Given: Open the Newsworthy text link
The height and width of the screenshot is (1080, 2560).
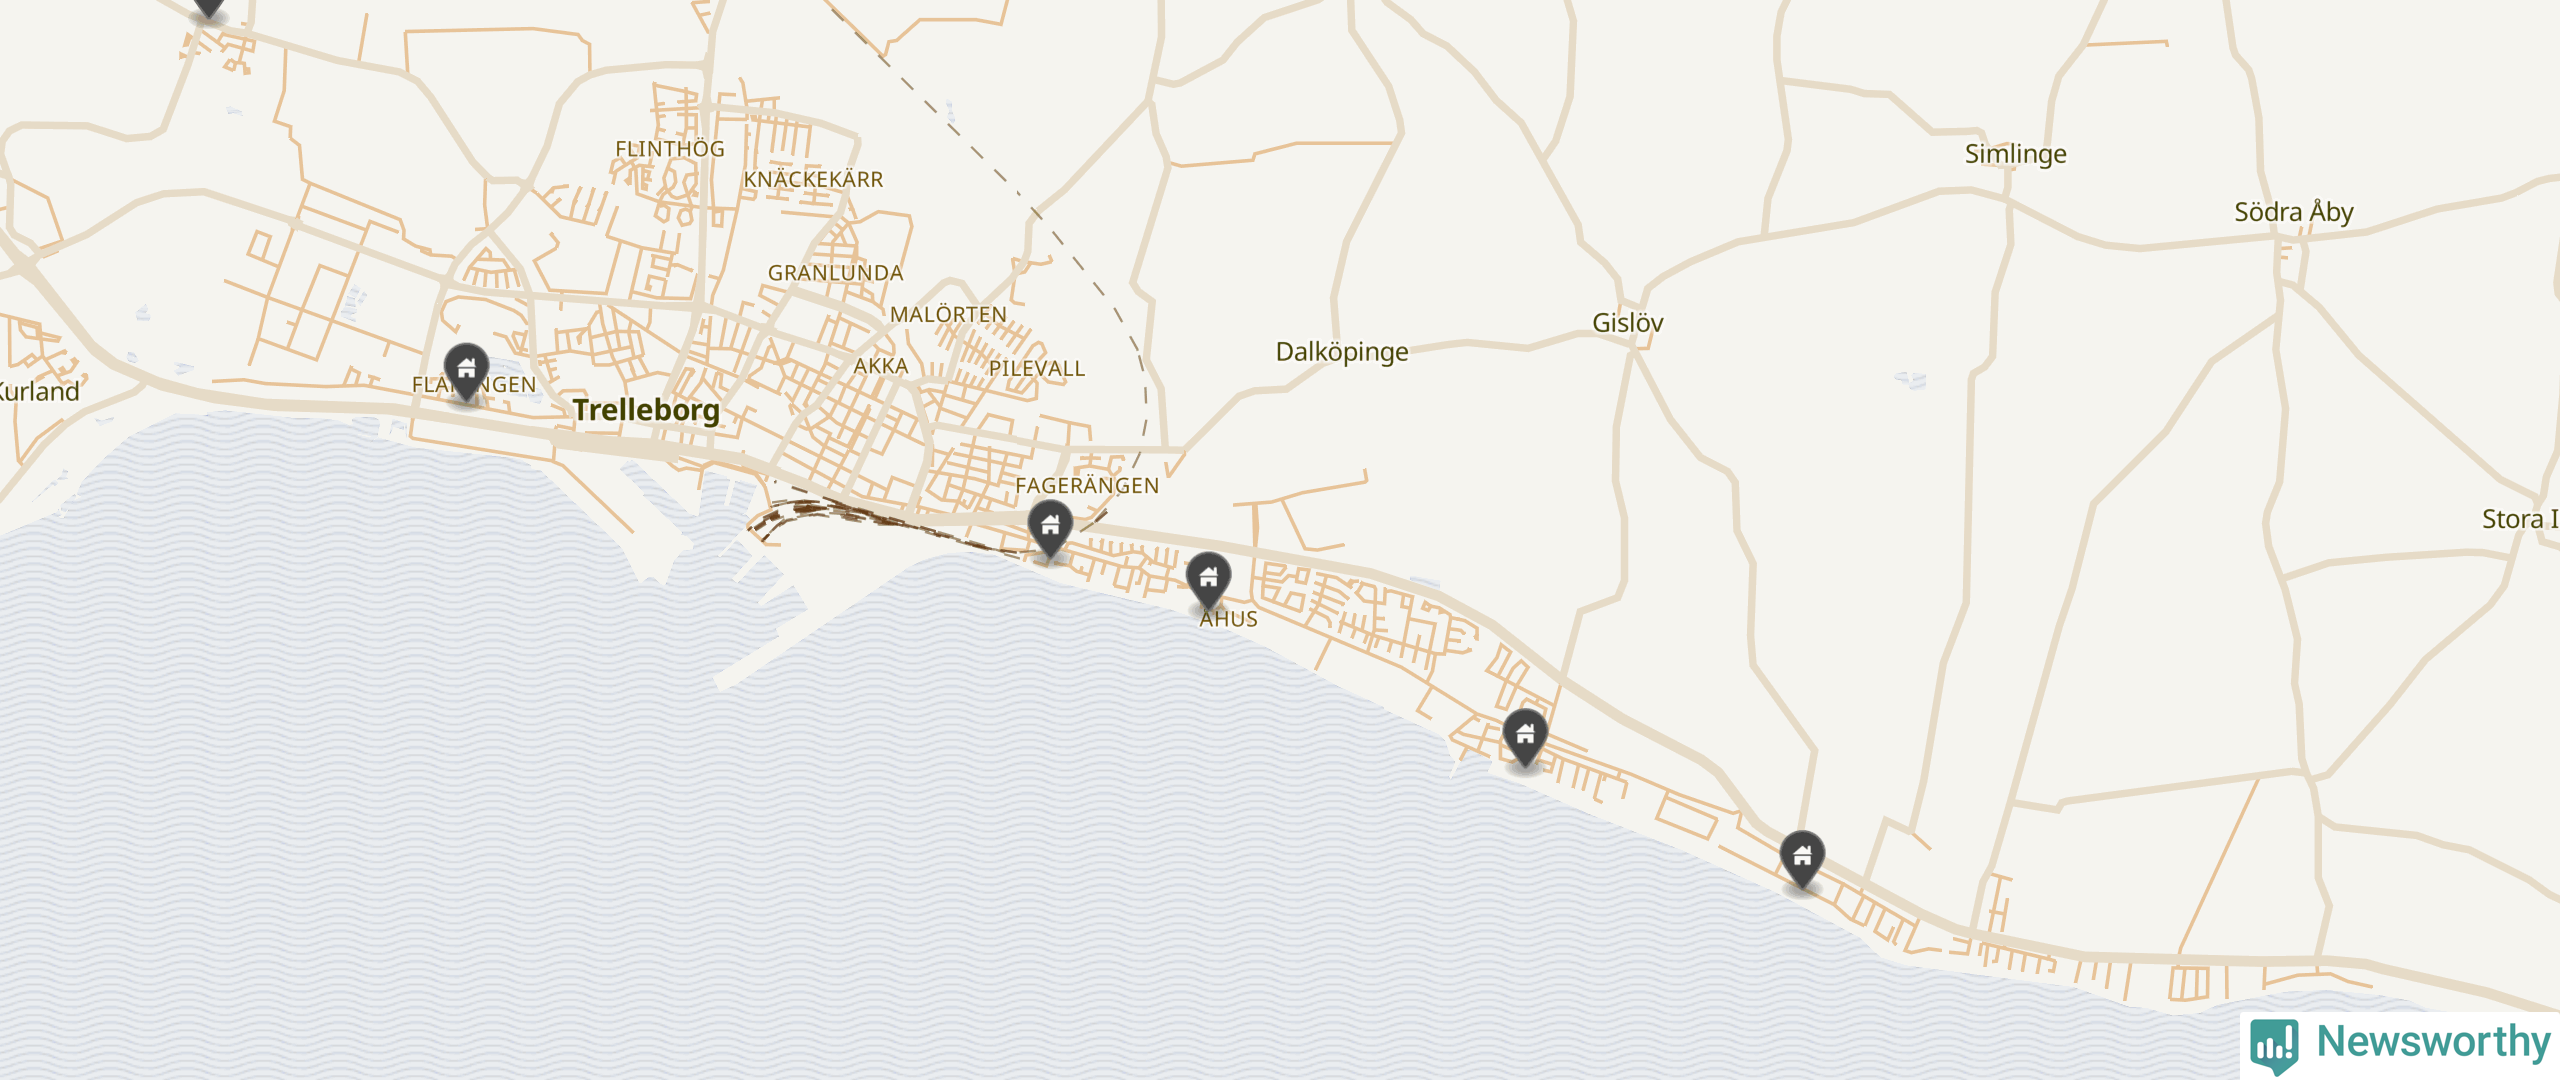Looking at the screenshot, I should [x=2433, y=1041].
